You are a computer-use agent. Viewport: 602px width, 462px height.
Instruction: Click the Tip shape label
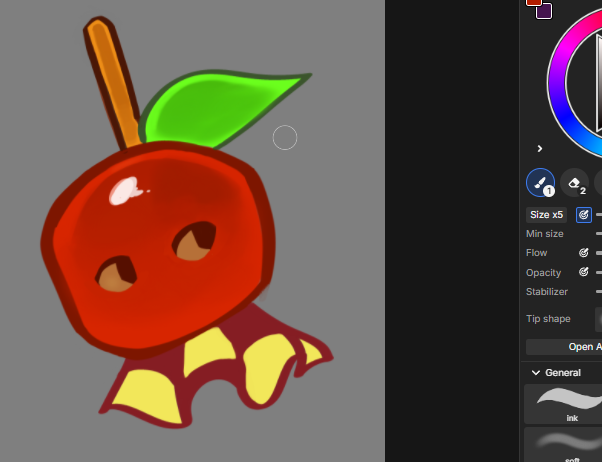click(548, 319)
